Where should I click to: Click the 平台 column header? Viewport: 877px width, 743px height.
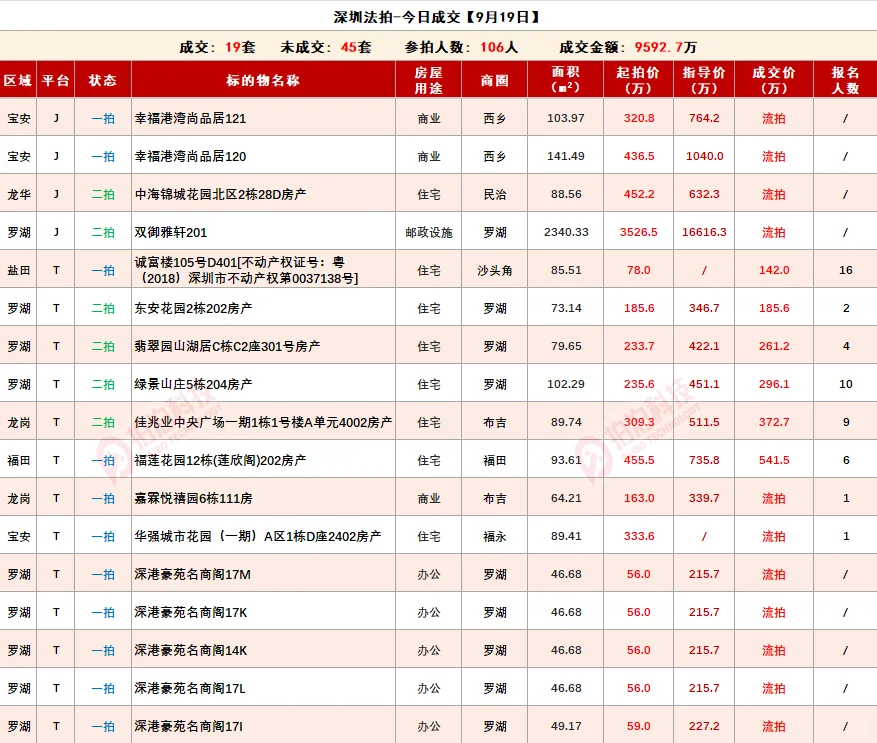click(x=55, y=80)
